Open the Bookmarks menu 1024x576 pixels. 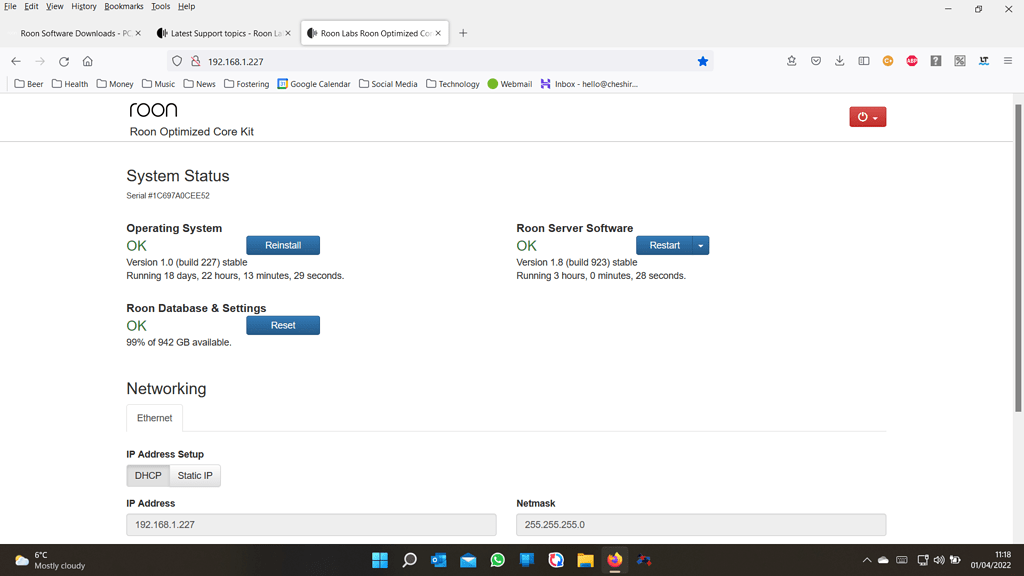click(x=123, y=6)
